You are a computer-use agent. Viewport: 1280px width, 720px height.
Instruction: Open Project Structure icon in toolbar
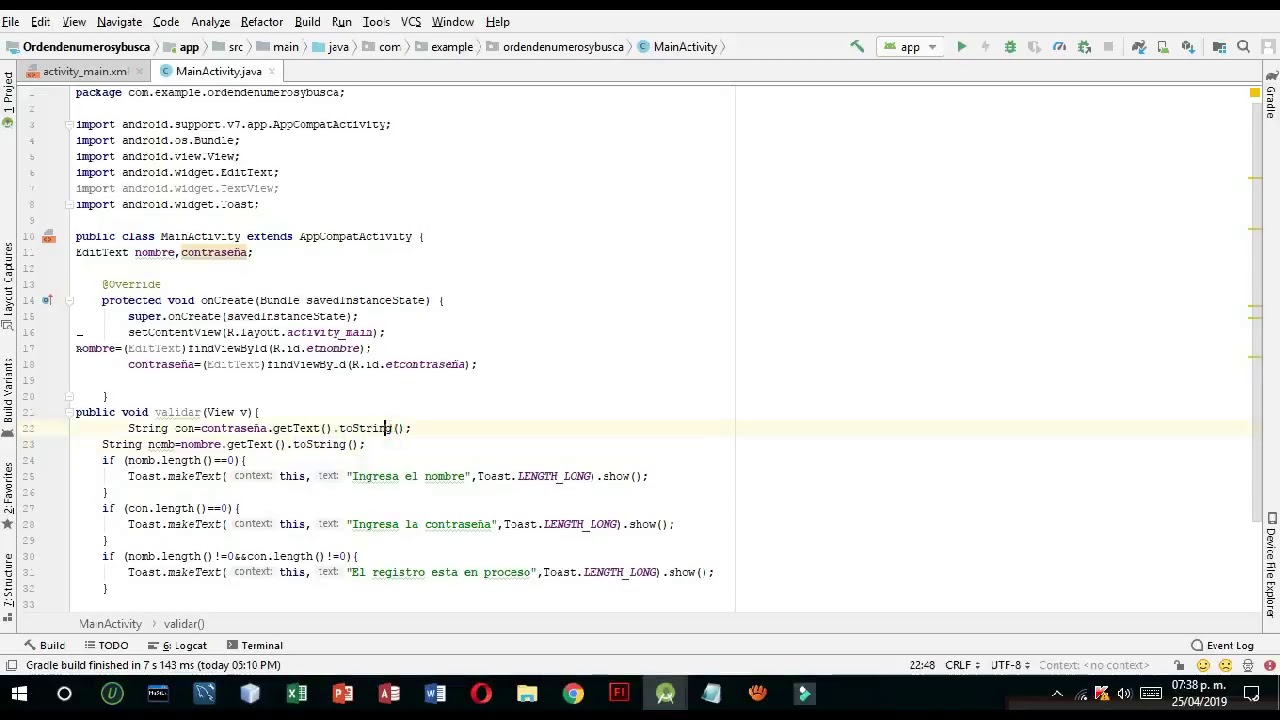[1219, 47]
